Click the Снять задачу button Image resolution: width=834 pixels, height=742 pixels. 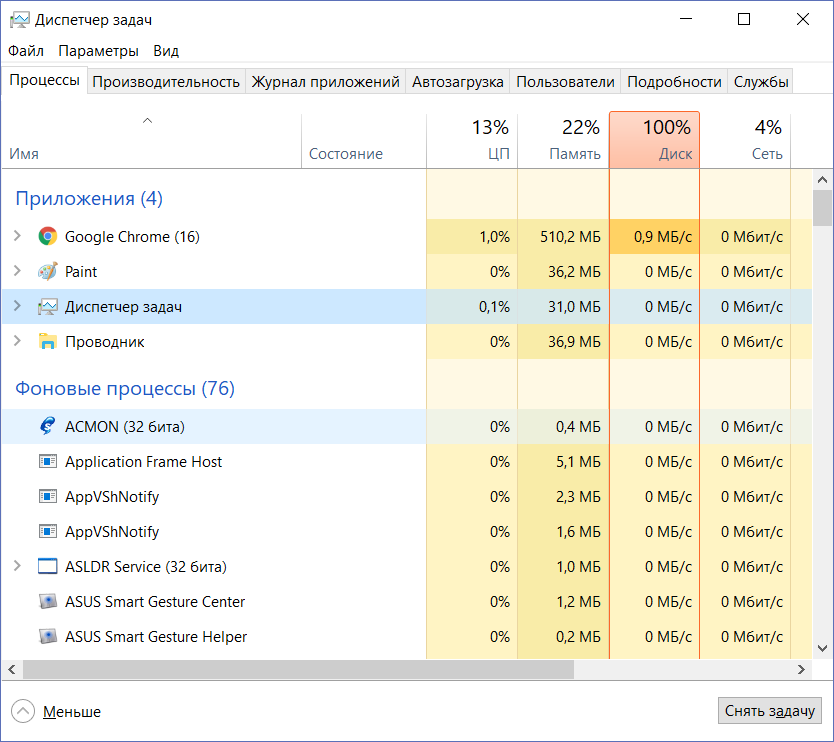tap(770, 711)
